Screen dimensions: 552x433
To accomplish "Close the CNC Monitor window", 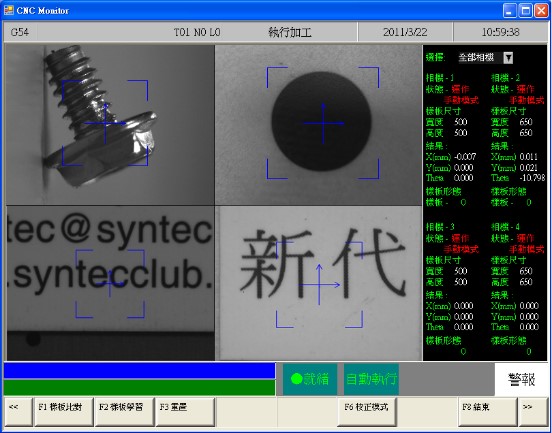I will point(541,11).
